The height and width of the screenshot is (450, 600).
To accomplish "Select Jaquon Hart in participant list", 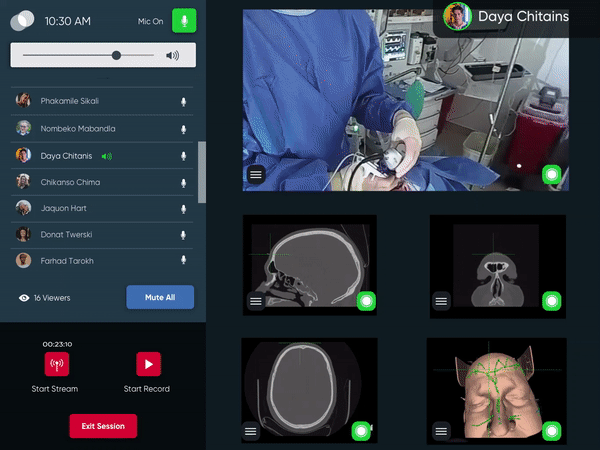I will click(62, 208).
